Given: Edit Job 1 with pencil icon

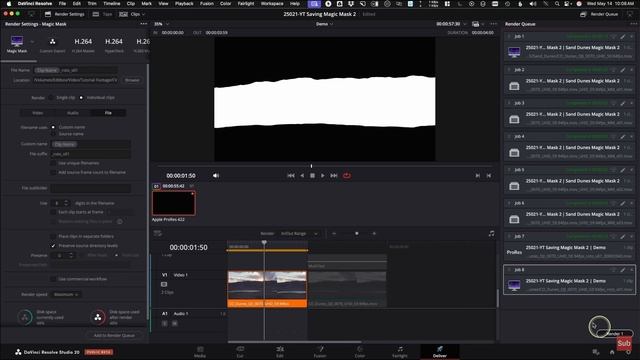Looking at the screenshot, I should point(623,36).
